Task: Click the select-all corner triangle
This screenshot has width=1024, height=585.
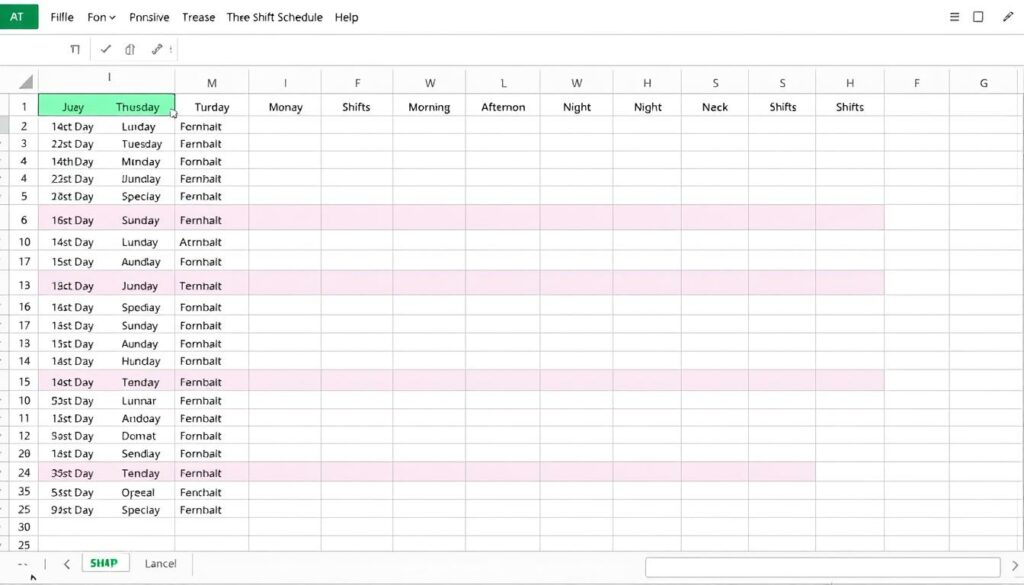Action: (25, 82)
